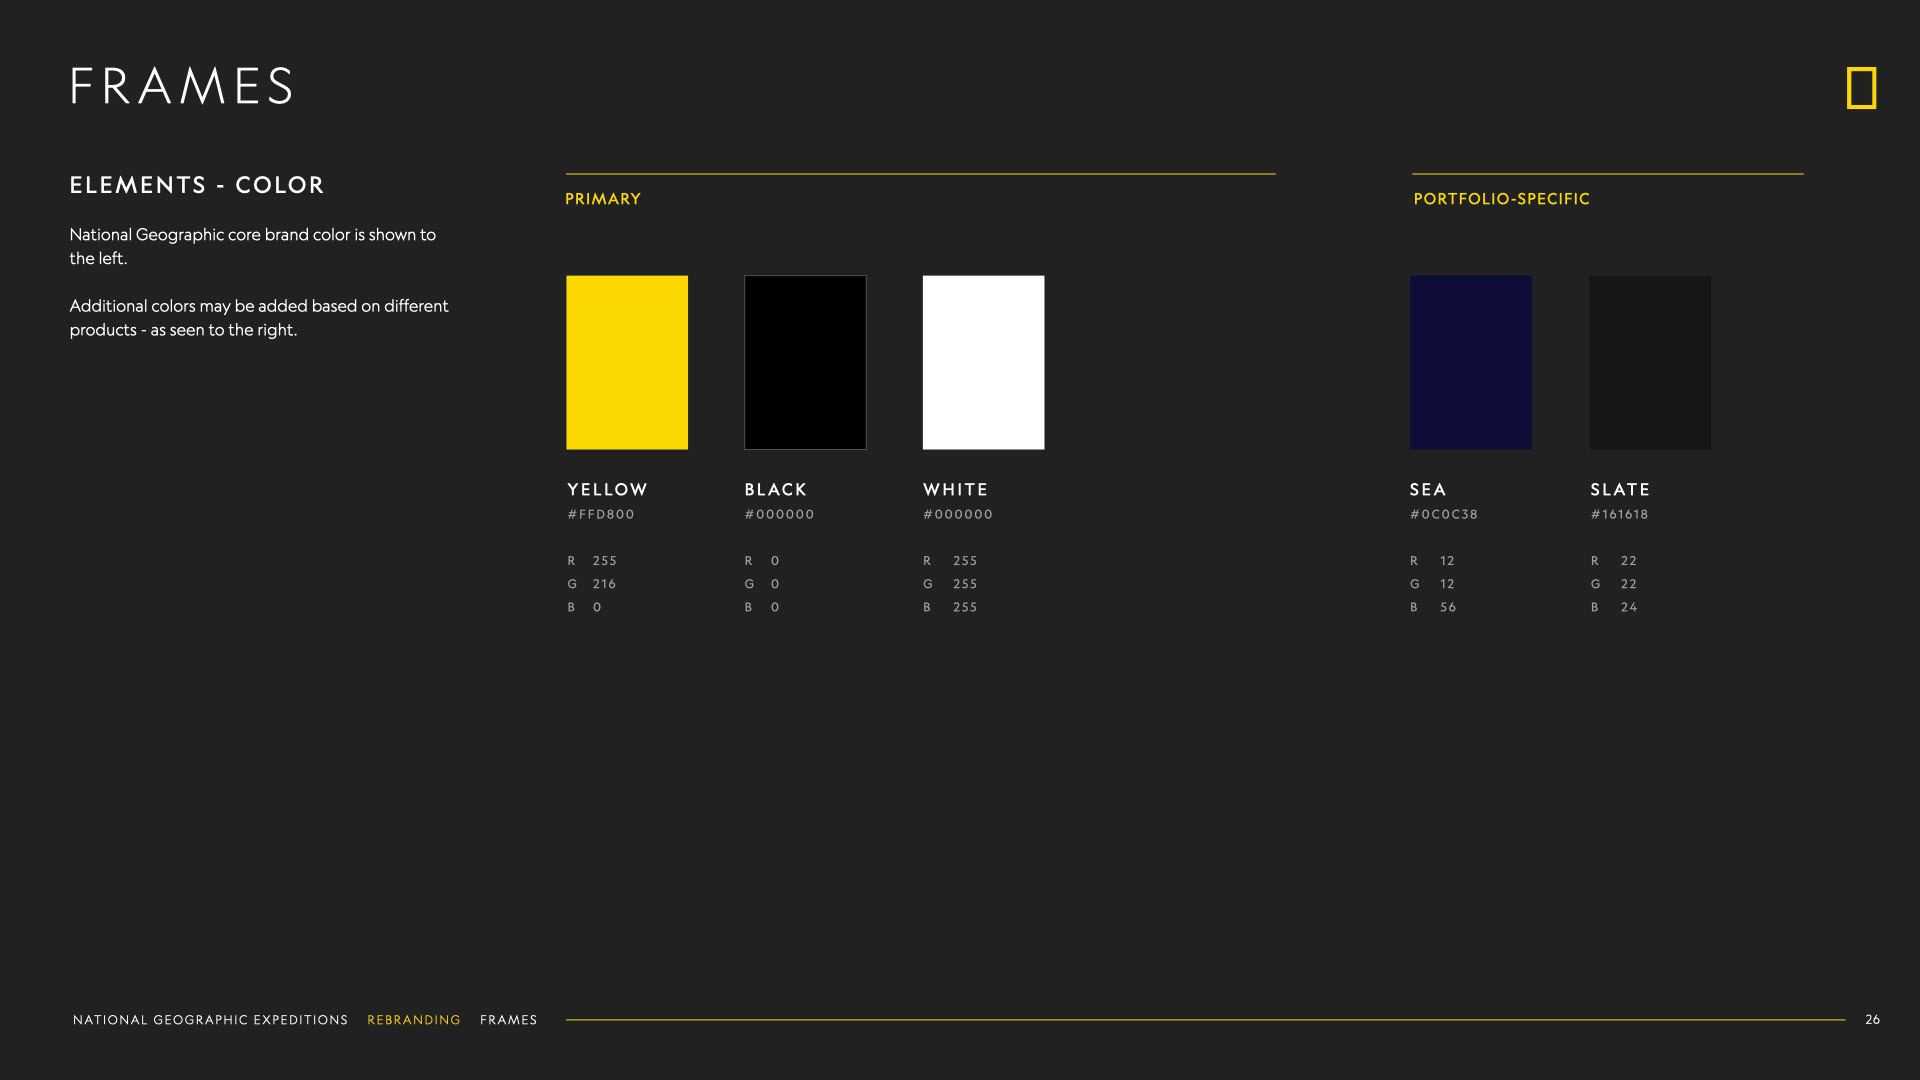Click the #FFD800 hex code
Screen dimensions: 1920x1080
(x=601, y=514)
